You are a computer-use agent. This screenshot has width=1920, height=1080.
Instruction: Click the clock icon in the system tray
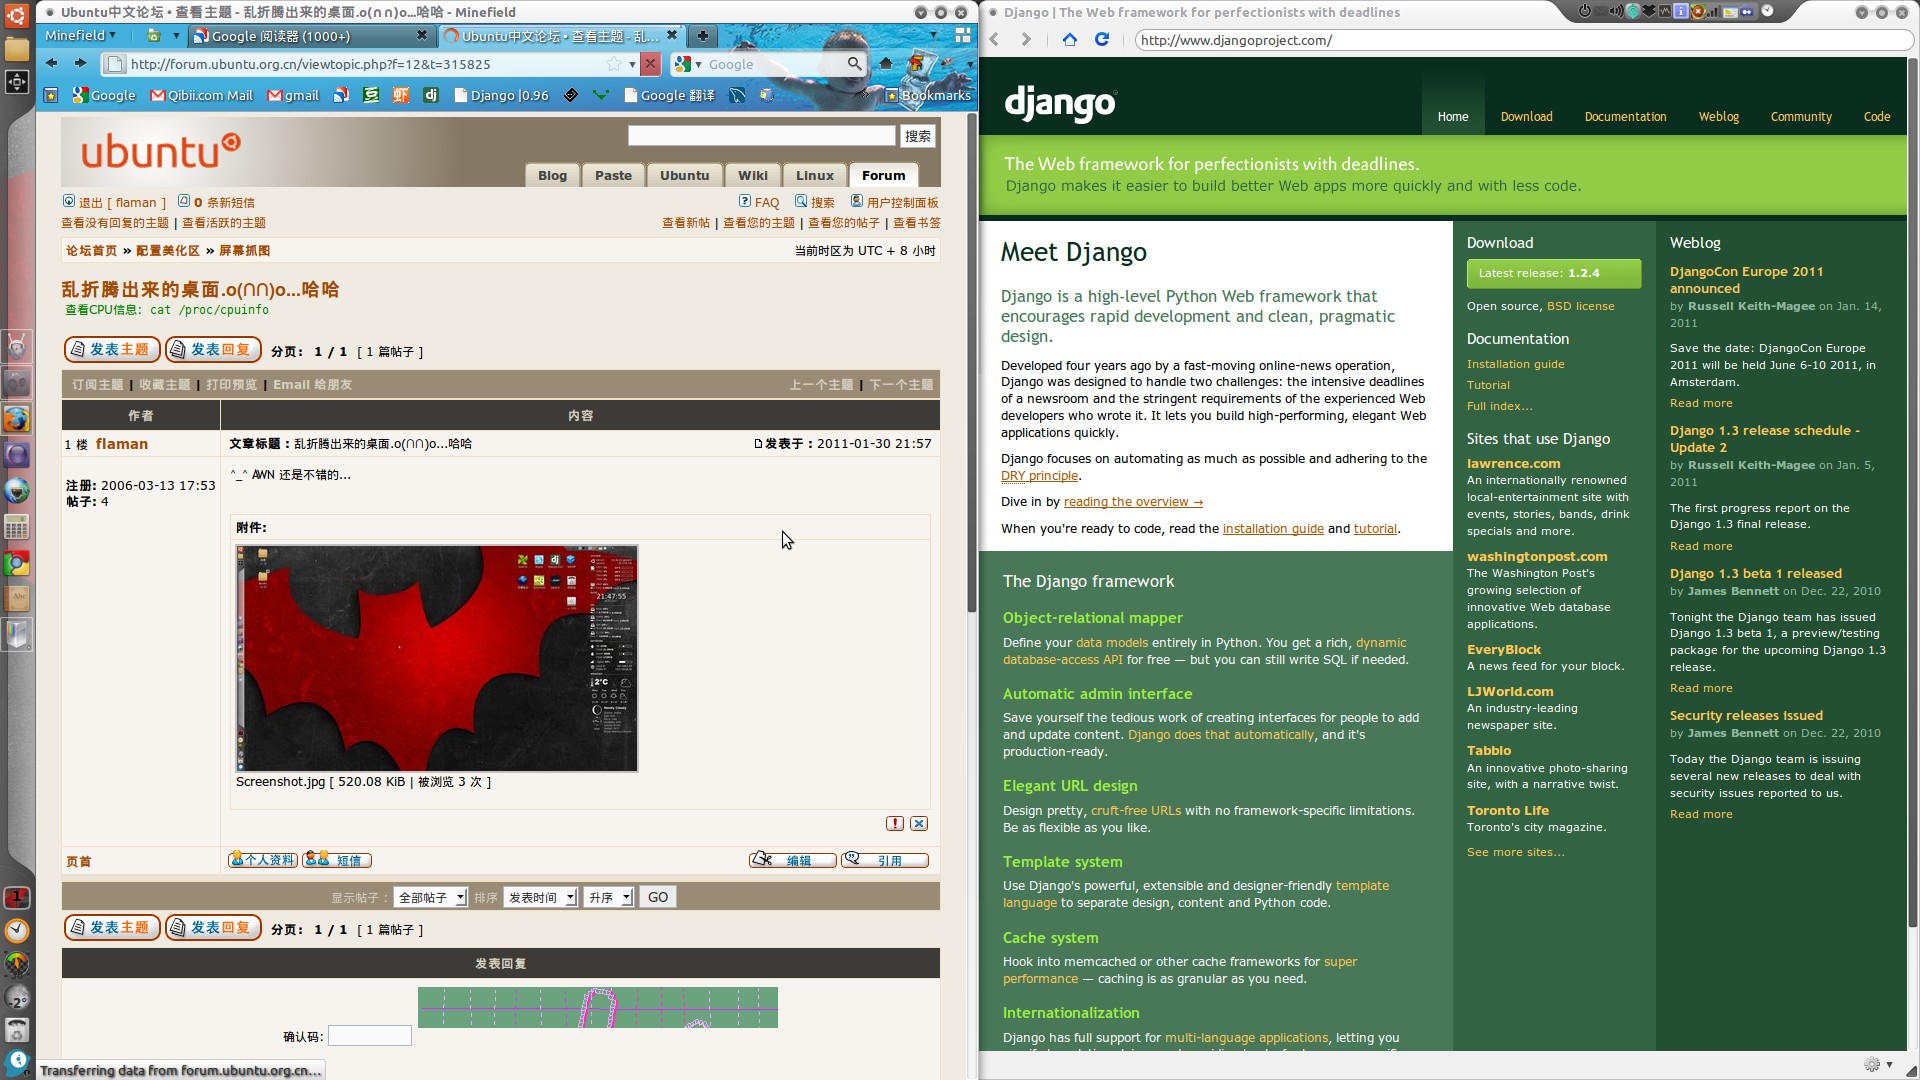(x=1767, y=11)
